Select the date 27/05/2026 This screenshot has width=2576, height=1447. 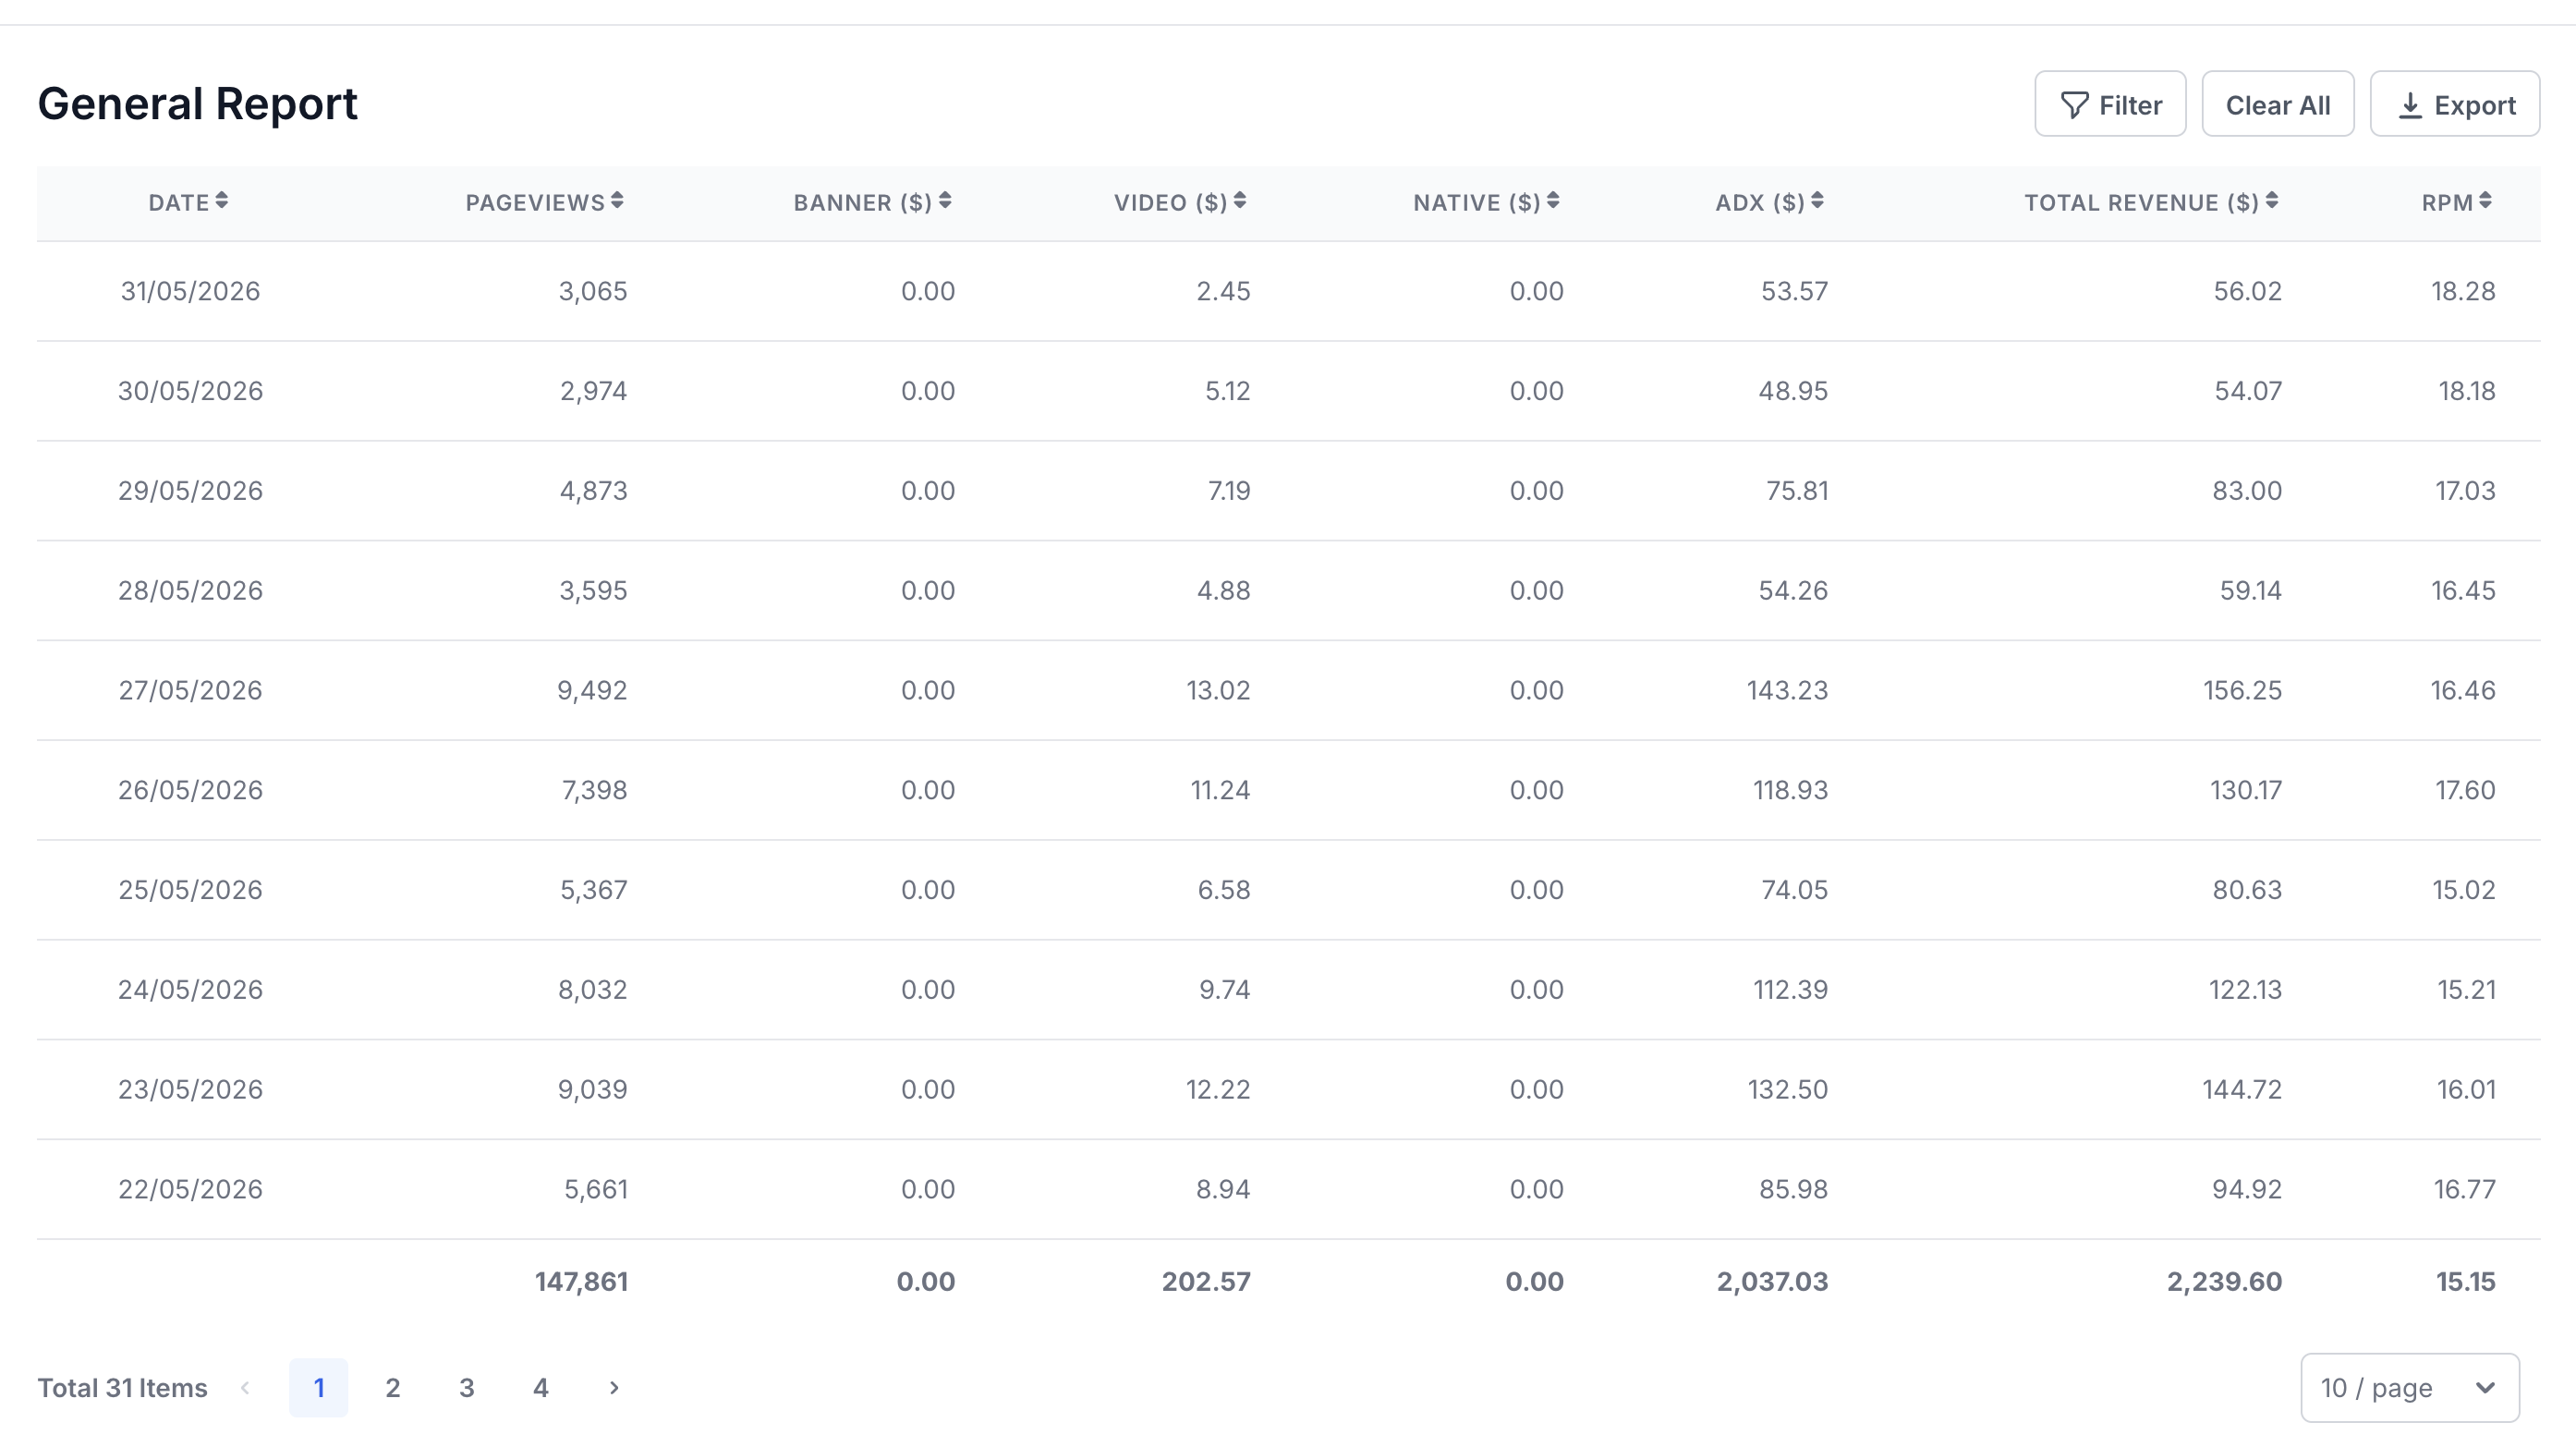tap(190, 691)
